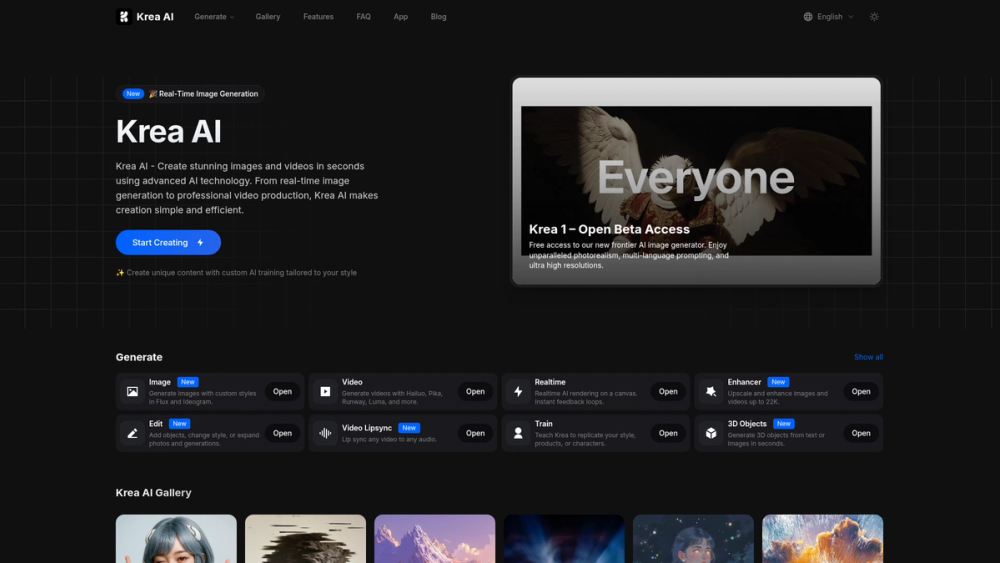
Task: Click the Edit pencil icon
Action: pos(132,433)
